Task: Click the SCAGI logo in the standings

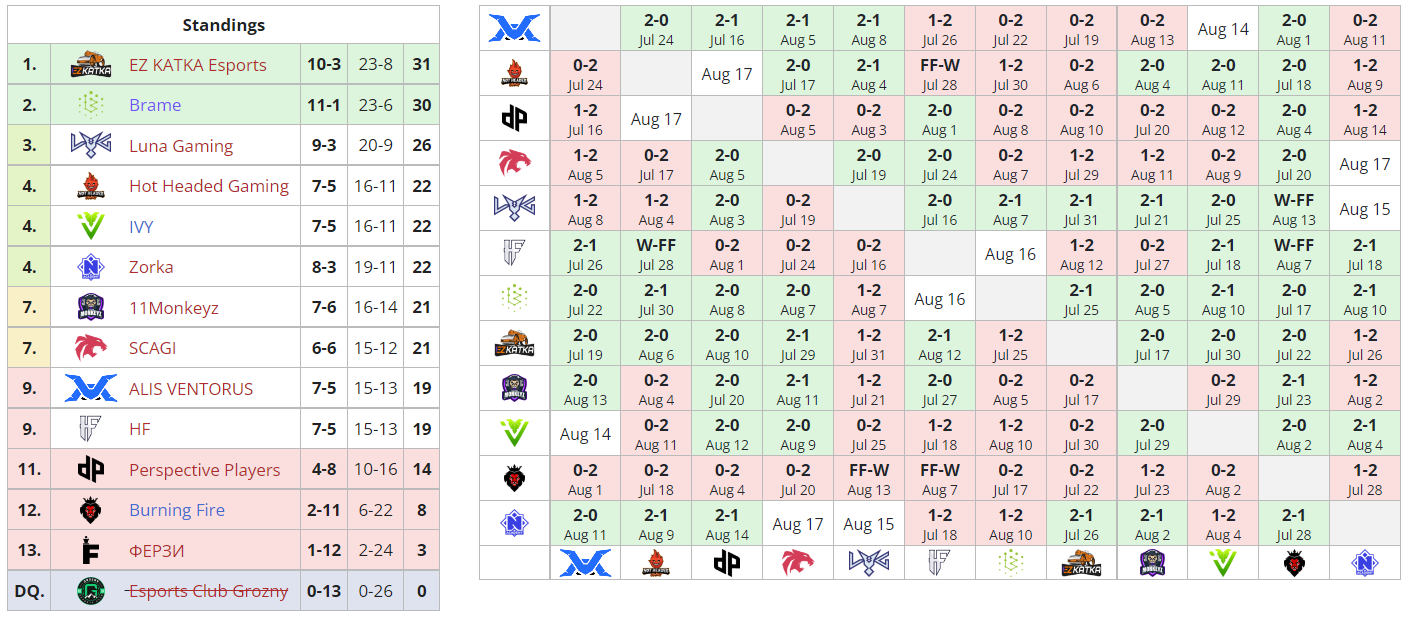Action: (x=91, y=348)
